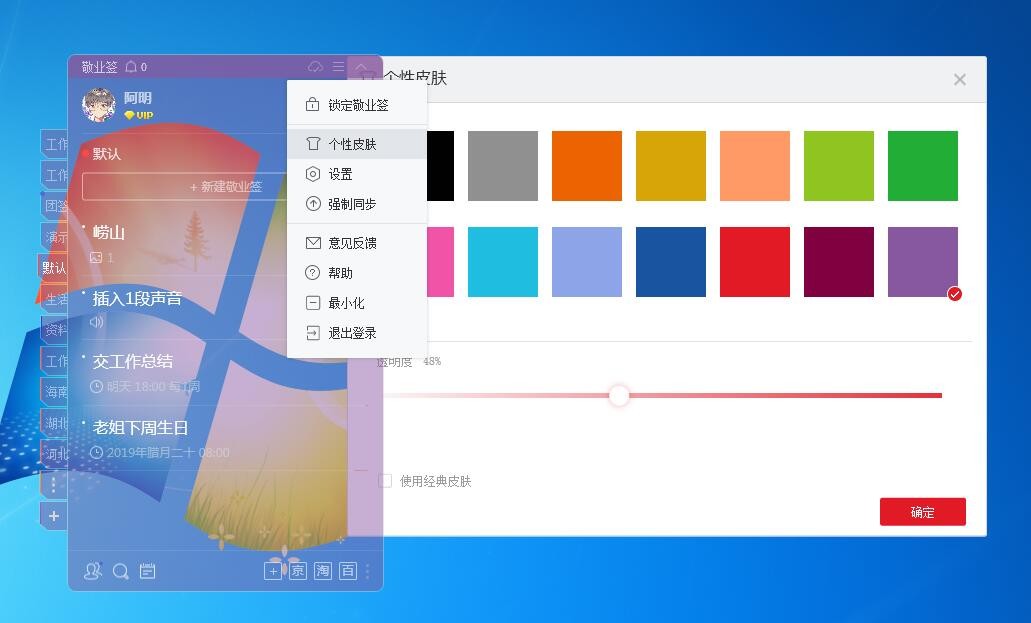Open the search magnifier icon
This screenshot has height=623, width=1031.
click(x=120, y=571)
